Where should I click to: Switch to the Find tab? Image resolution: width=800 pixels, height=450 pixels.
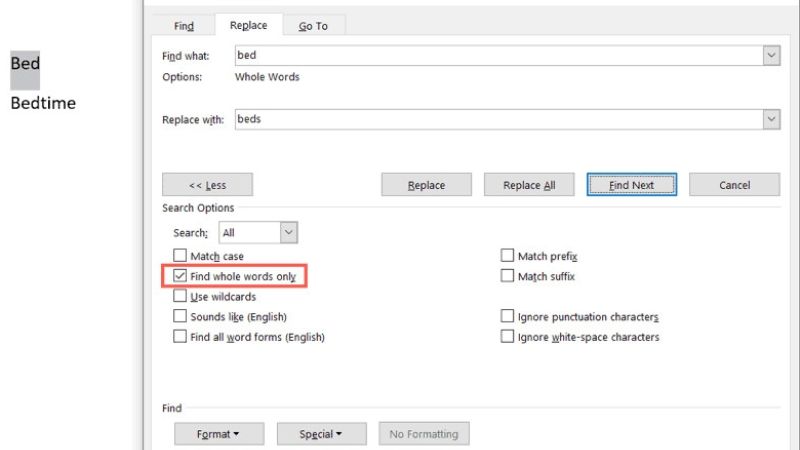click(x=184, y=26)
